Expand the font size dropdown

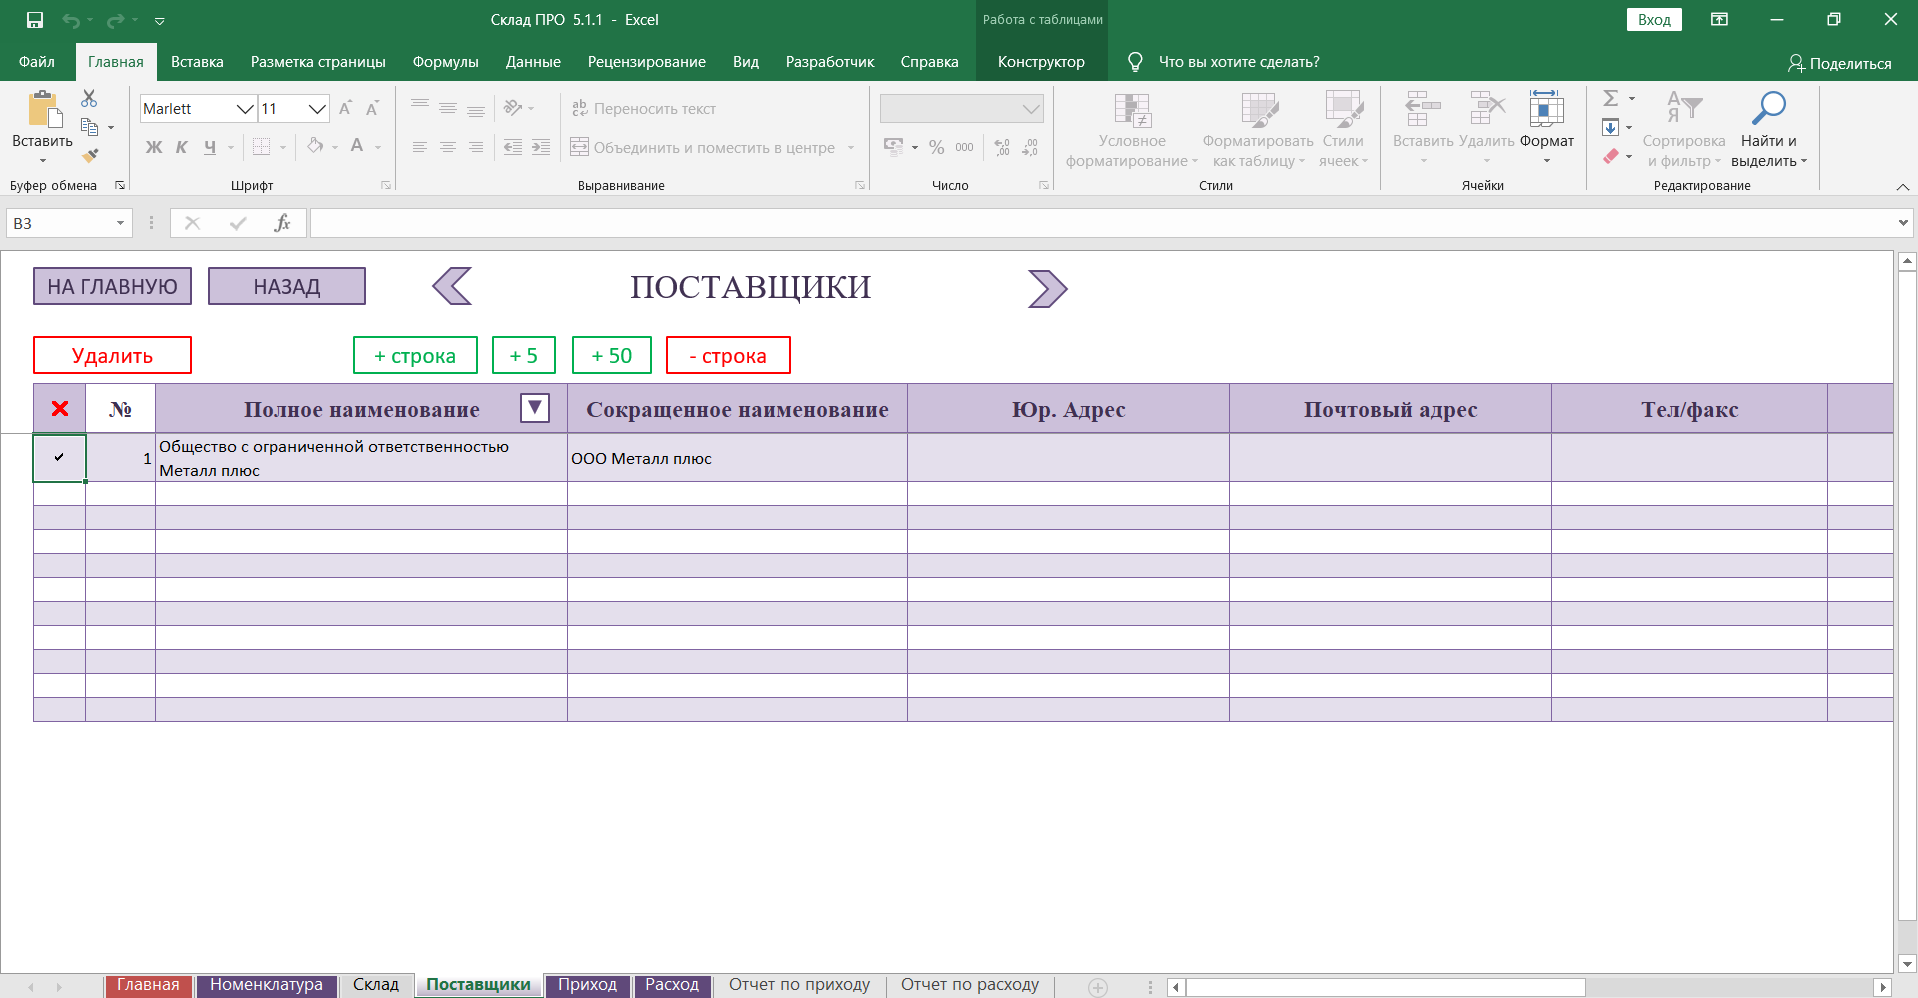click(x=317, y=109)
